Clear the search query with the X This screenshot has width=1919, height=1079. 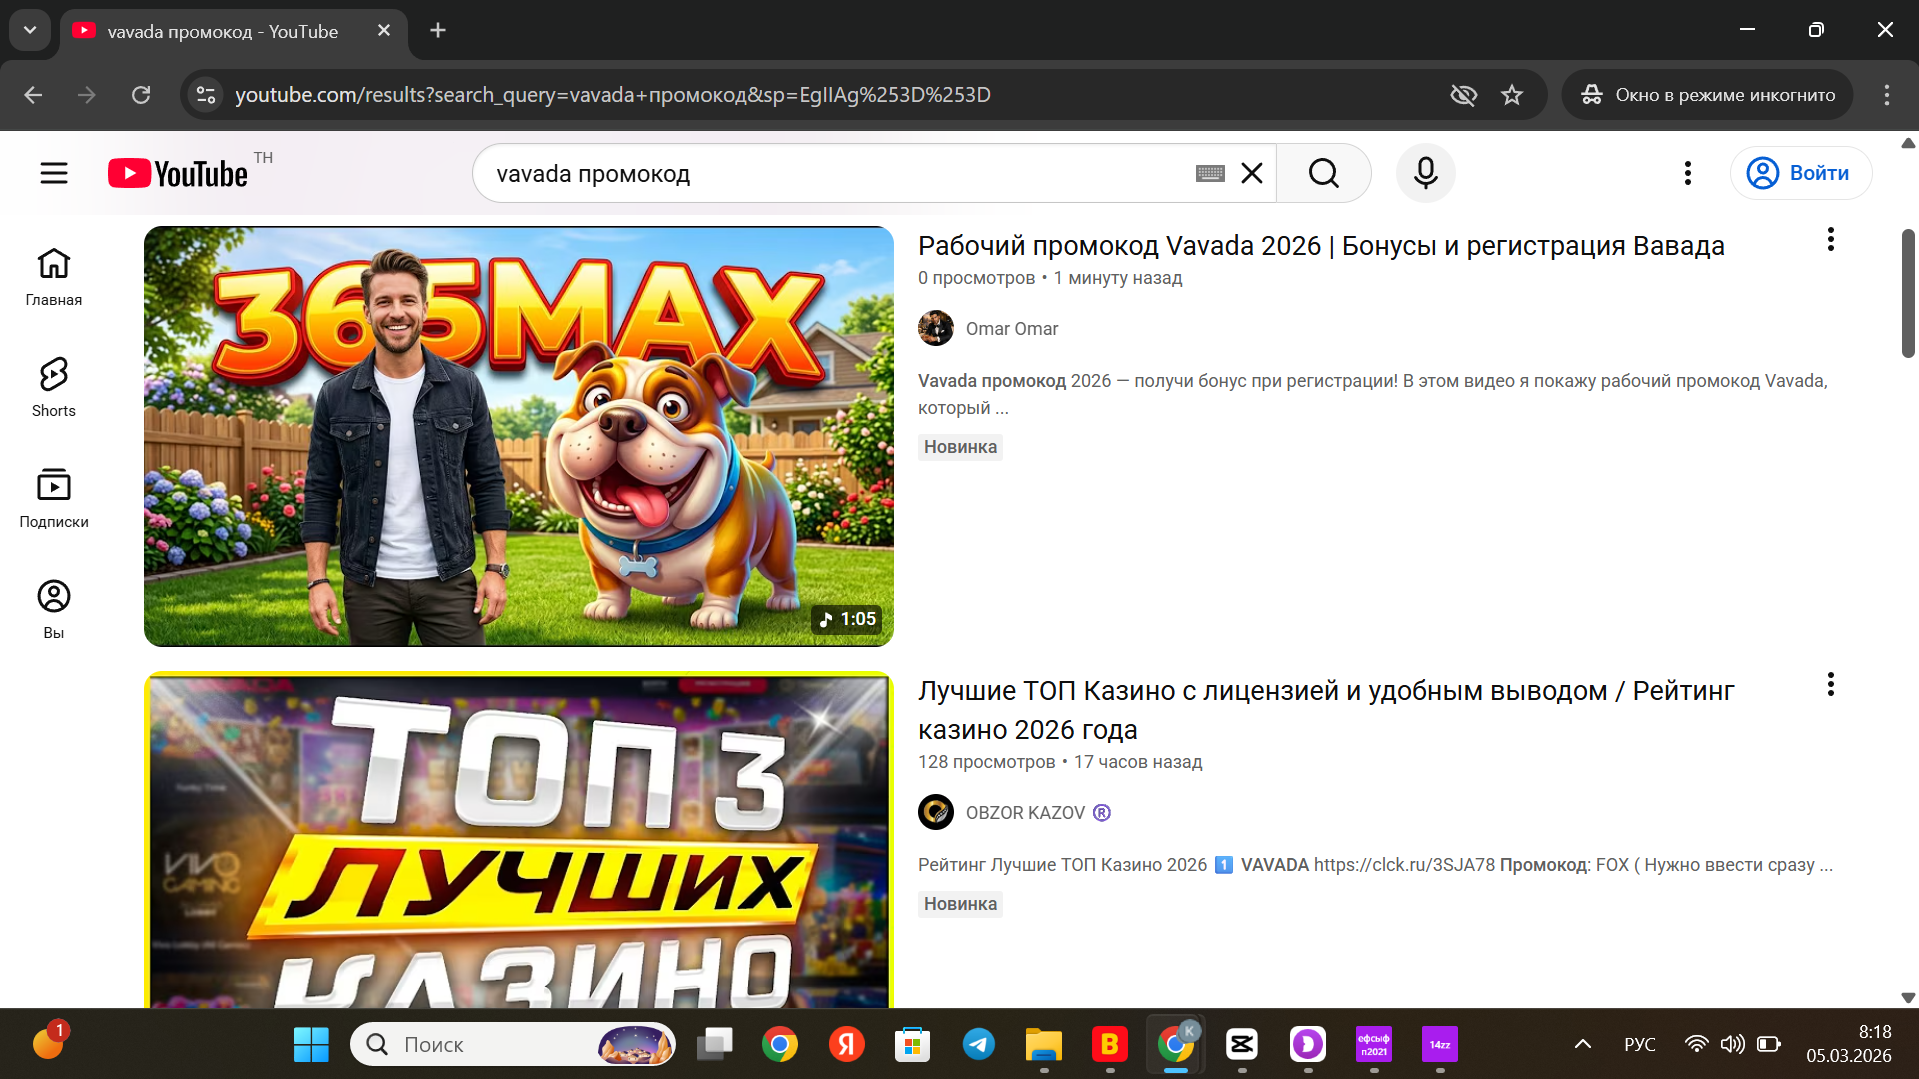point(1252,174)
